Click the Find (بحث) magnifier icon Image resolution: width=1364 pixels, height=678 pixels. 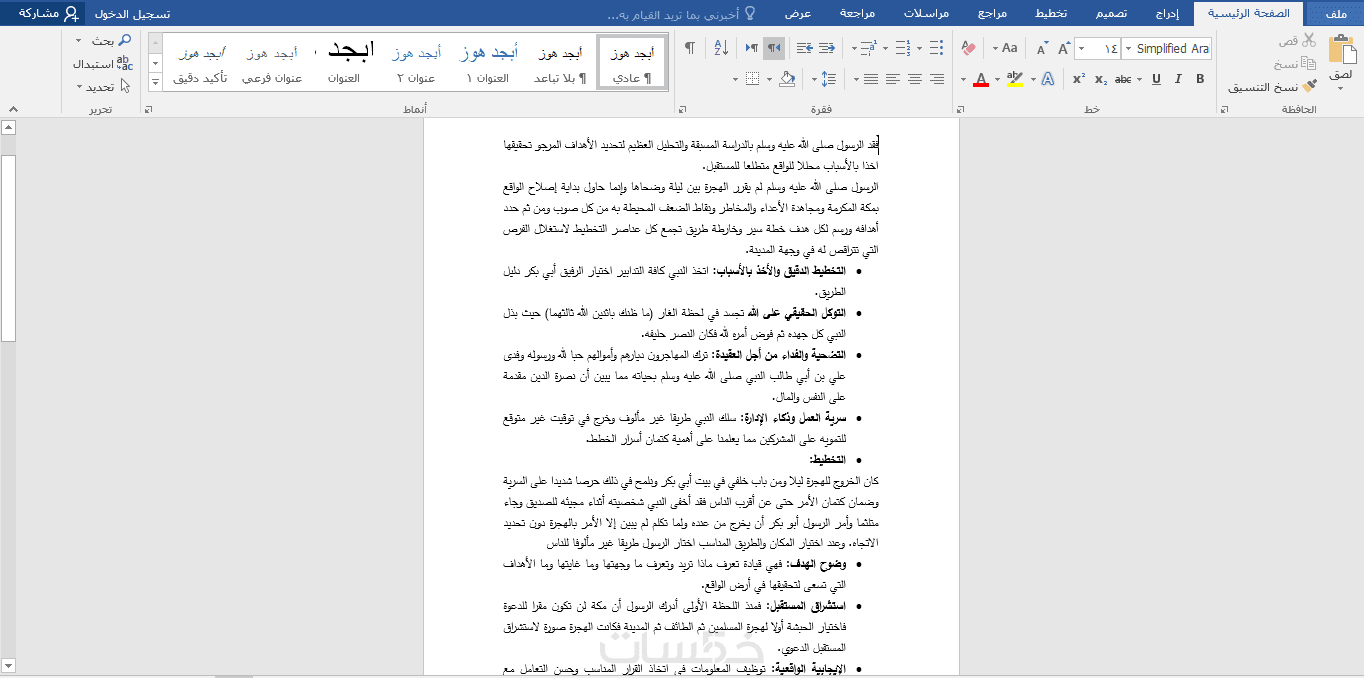(124, 40)
